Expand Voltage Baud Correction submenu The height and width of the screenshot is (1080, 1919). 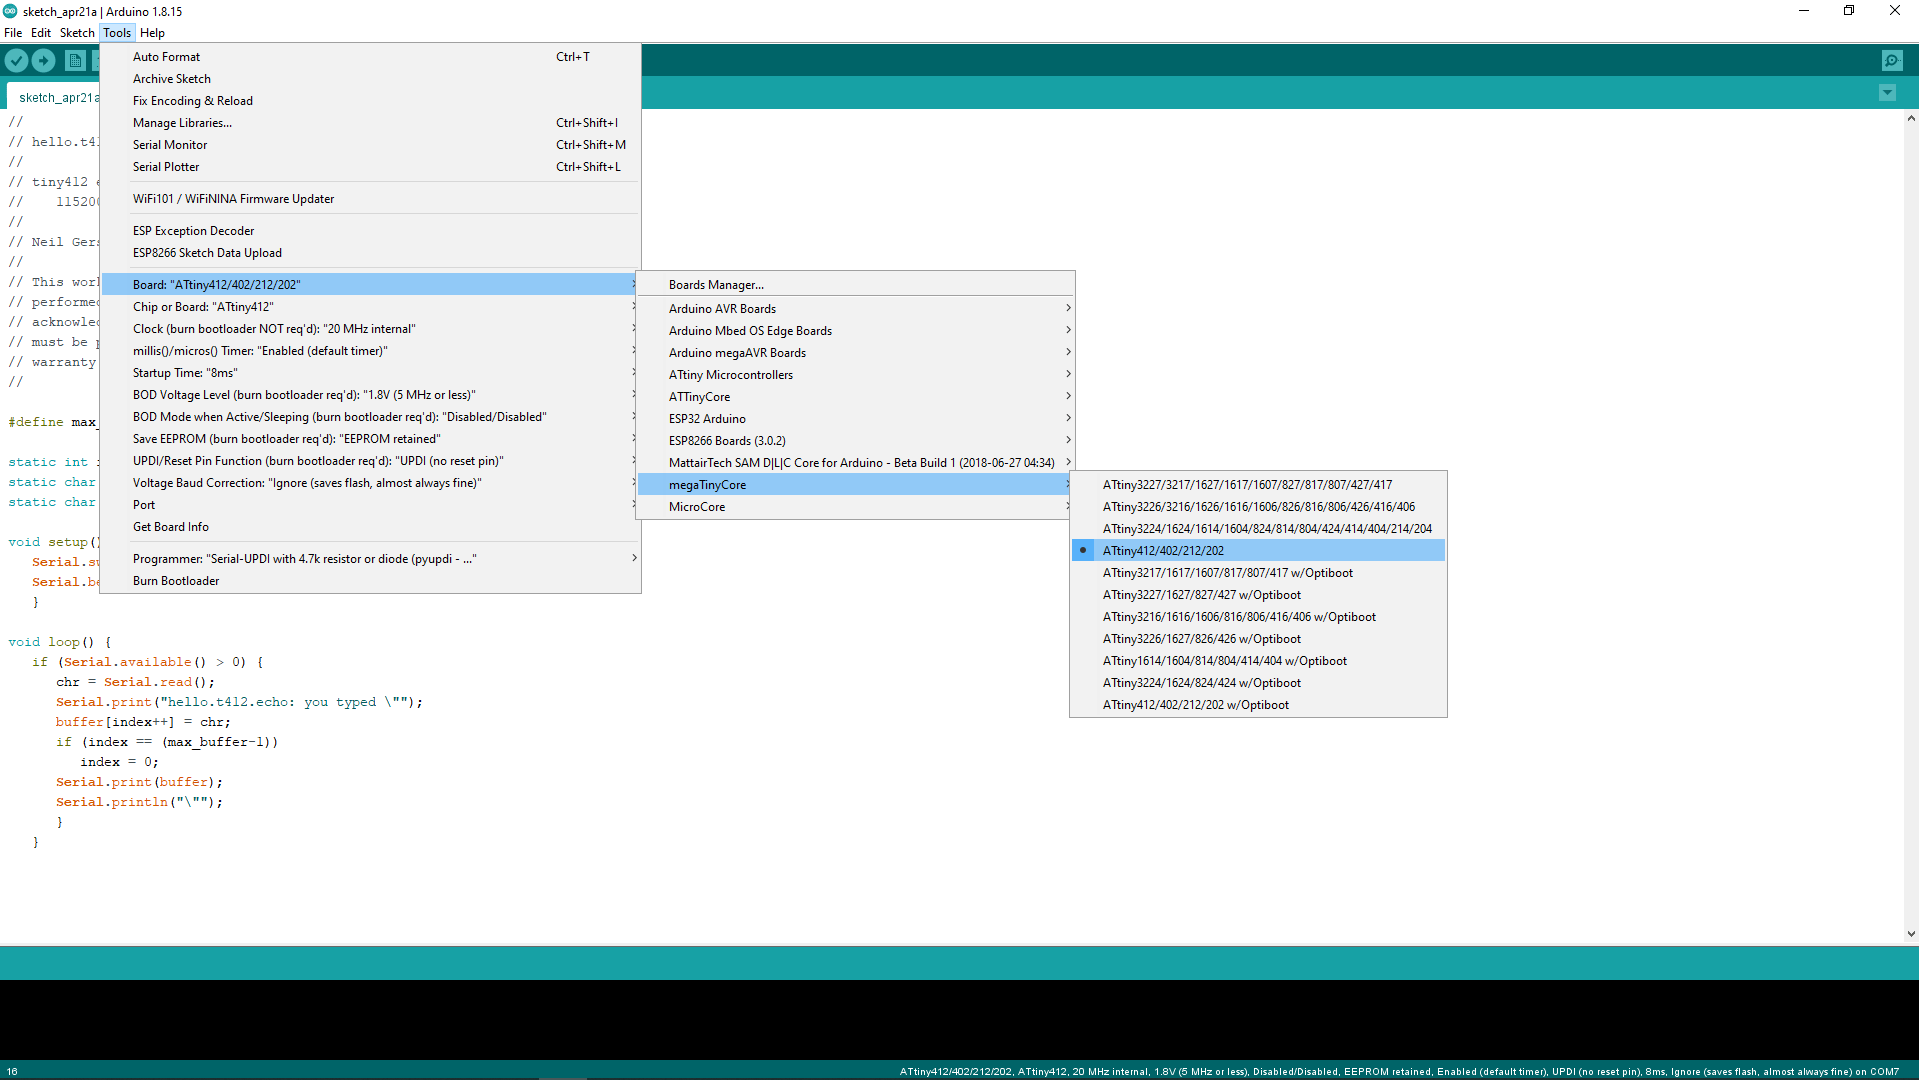coord(370,483)
